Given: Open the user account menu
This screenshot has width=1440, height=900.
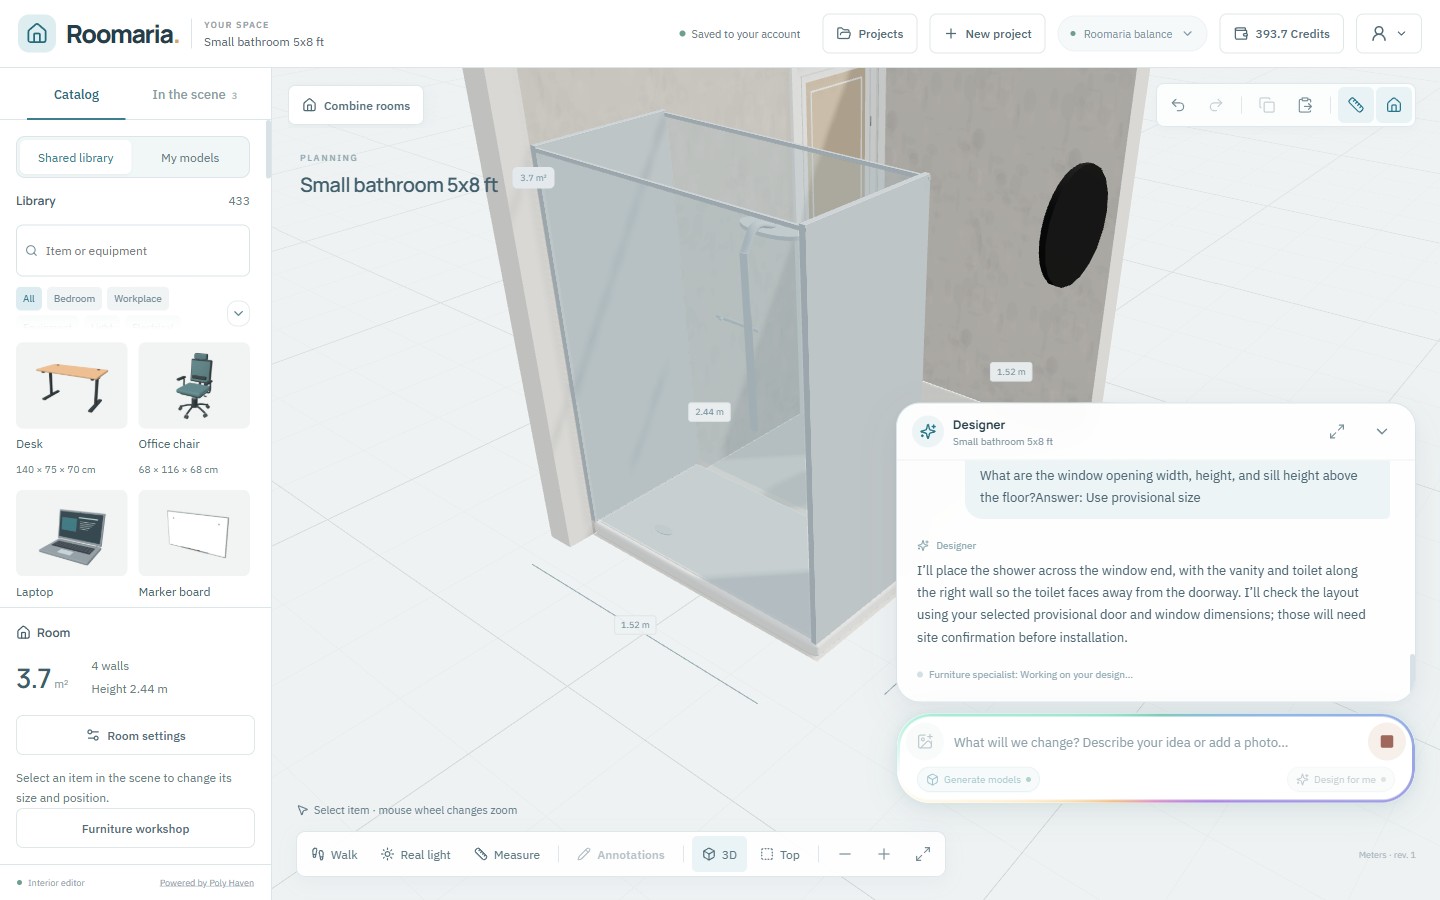Looking at the screenshot, I should click(x=1389, y=33).
